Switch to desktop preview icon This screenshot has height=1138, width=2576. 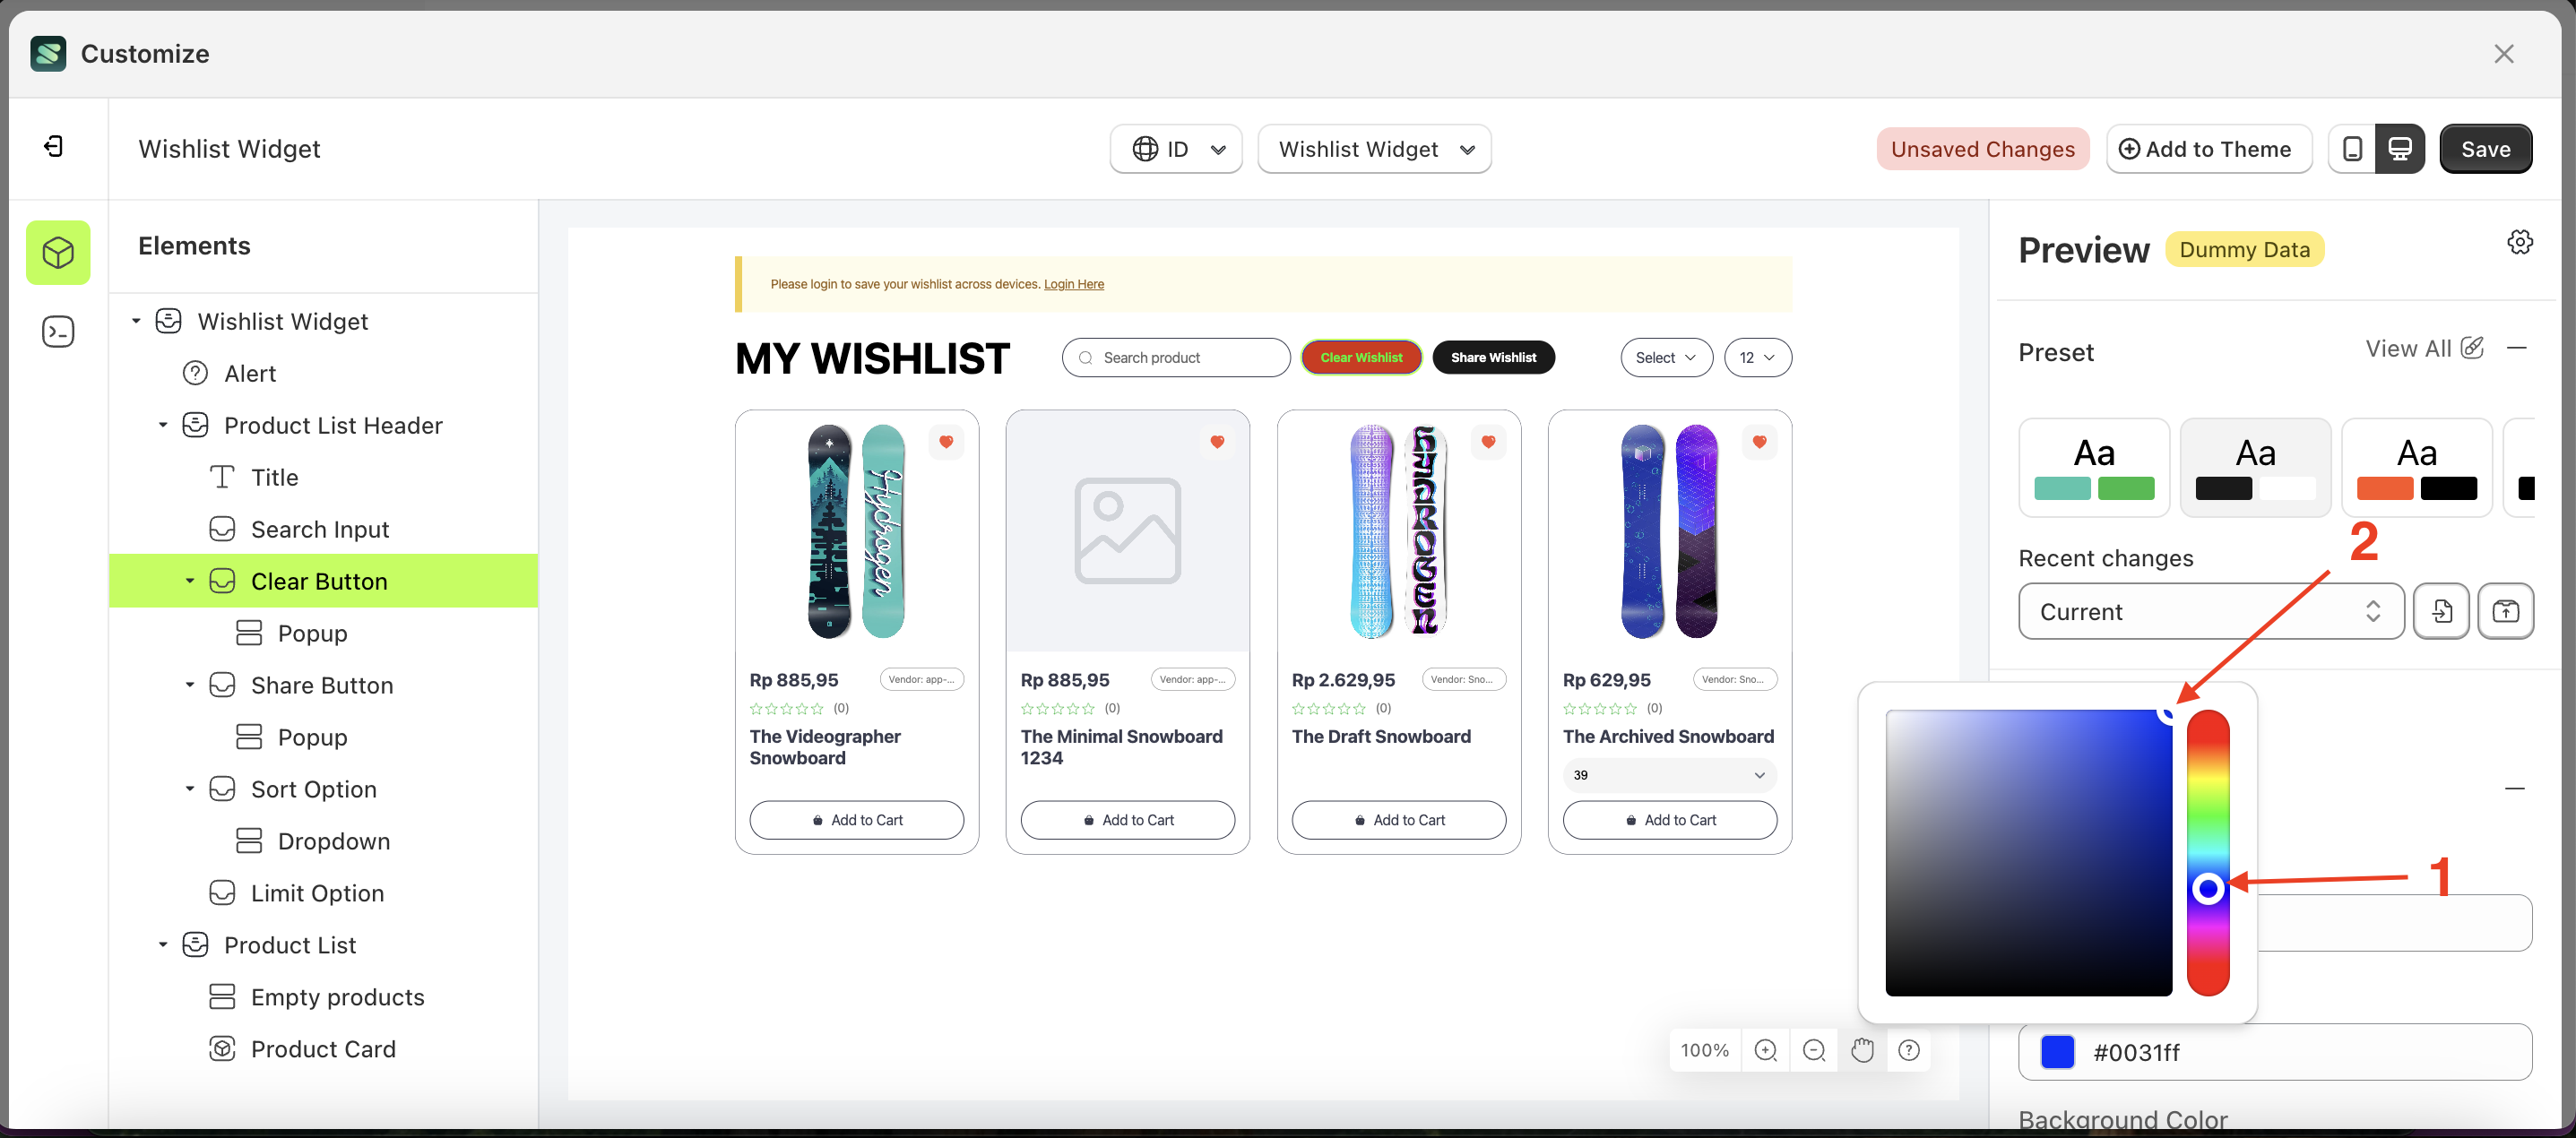click(2399, 149)
